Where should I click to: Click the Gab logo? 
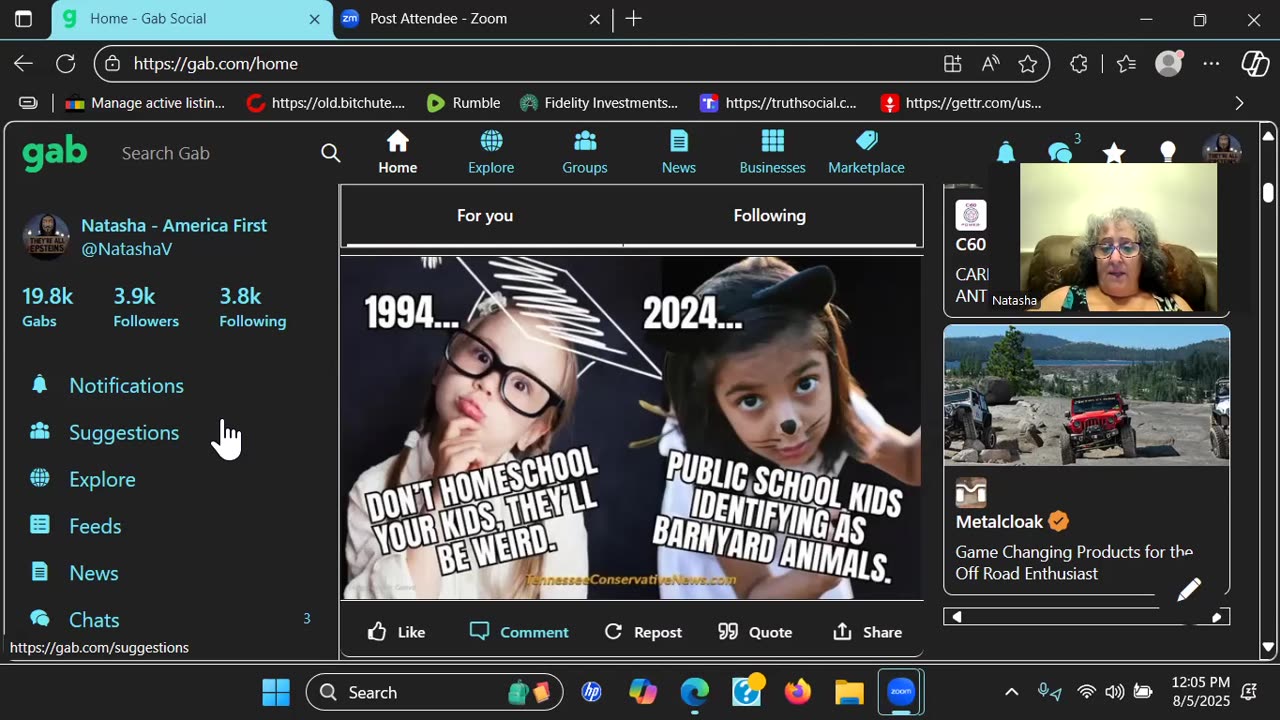point(55,153)
